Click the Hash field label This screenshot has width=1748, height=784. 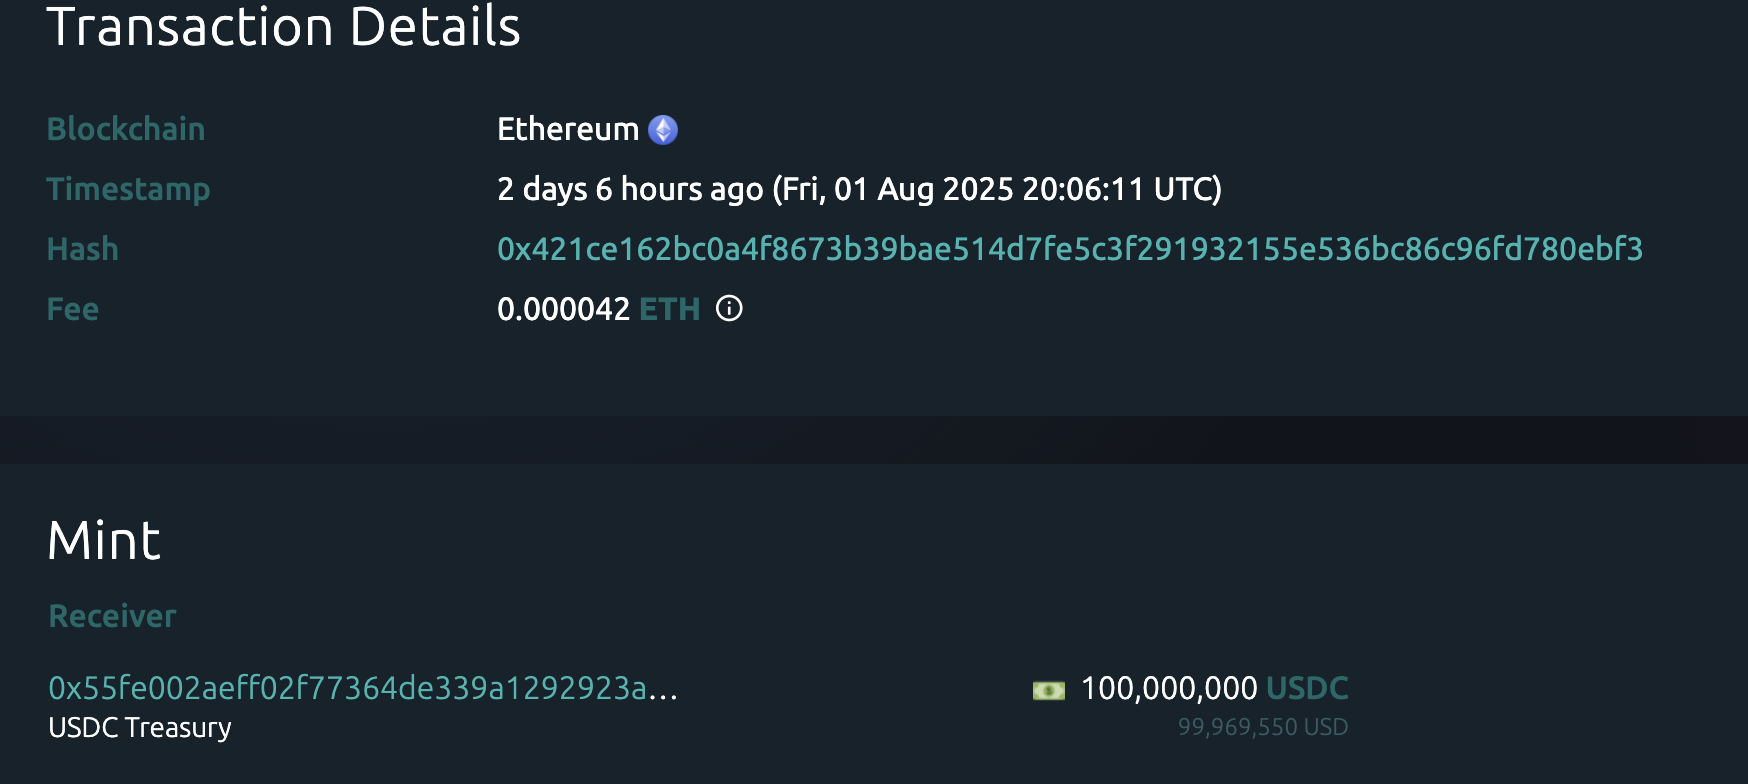click(83, 249)
